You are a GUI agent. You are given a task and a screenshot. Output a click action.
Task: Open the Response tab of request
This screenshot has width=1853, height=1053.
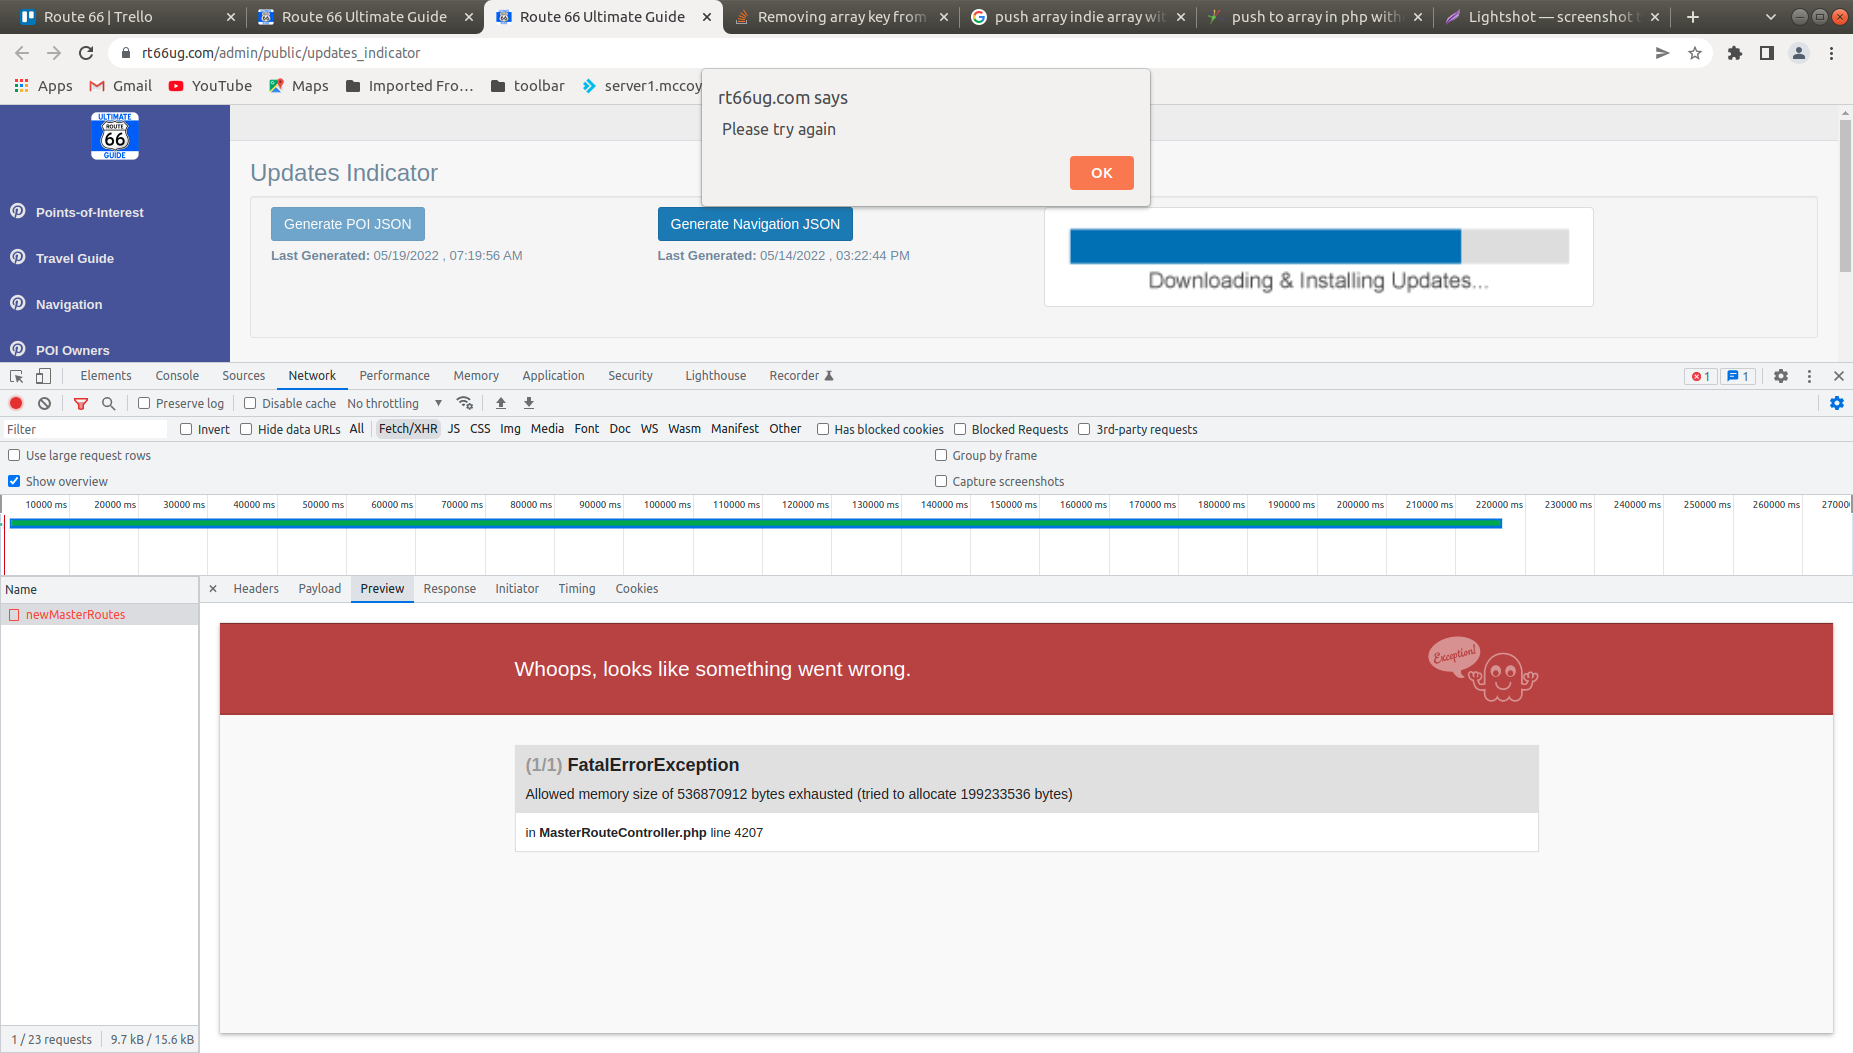point(449,589)
